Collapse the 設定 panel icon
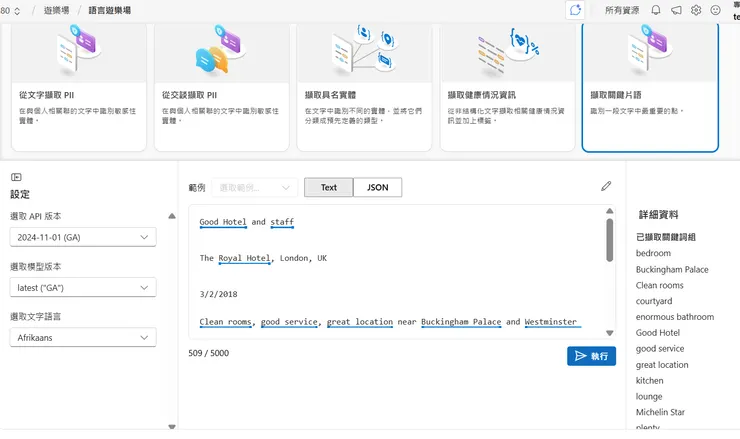This screenshot has height=439, width=740. tap(16, 177)
